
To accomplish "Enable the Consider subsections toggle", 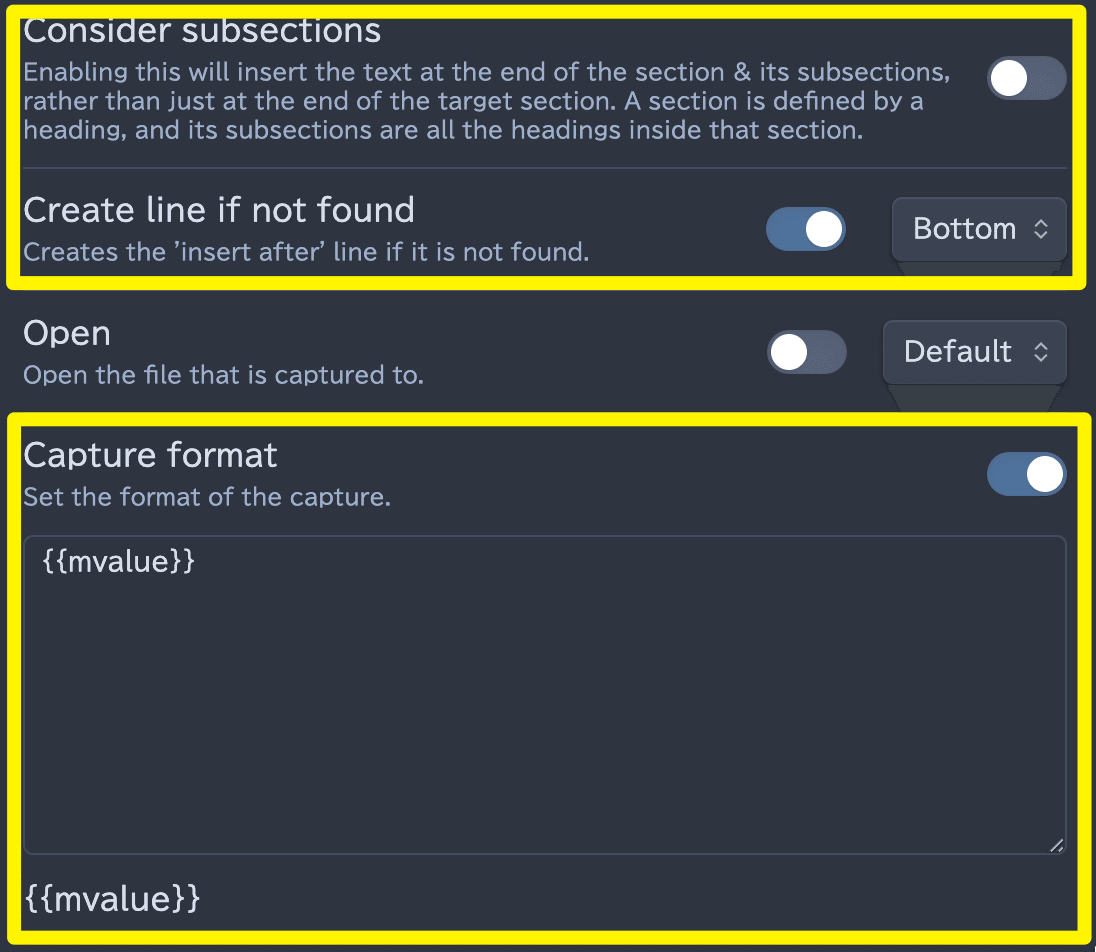I will [1026, 78].
